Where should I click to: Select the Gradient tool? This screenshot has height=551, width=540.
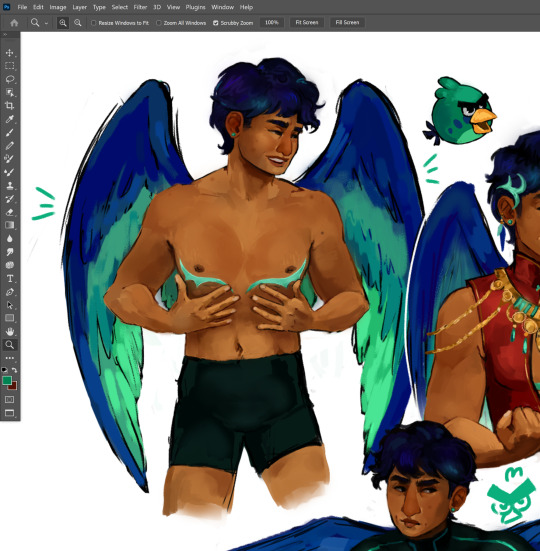click(x=9, y=225)
